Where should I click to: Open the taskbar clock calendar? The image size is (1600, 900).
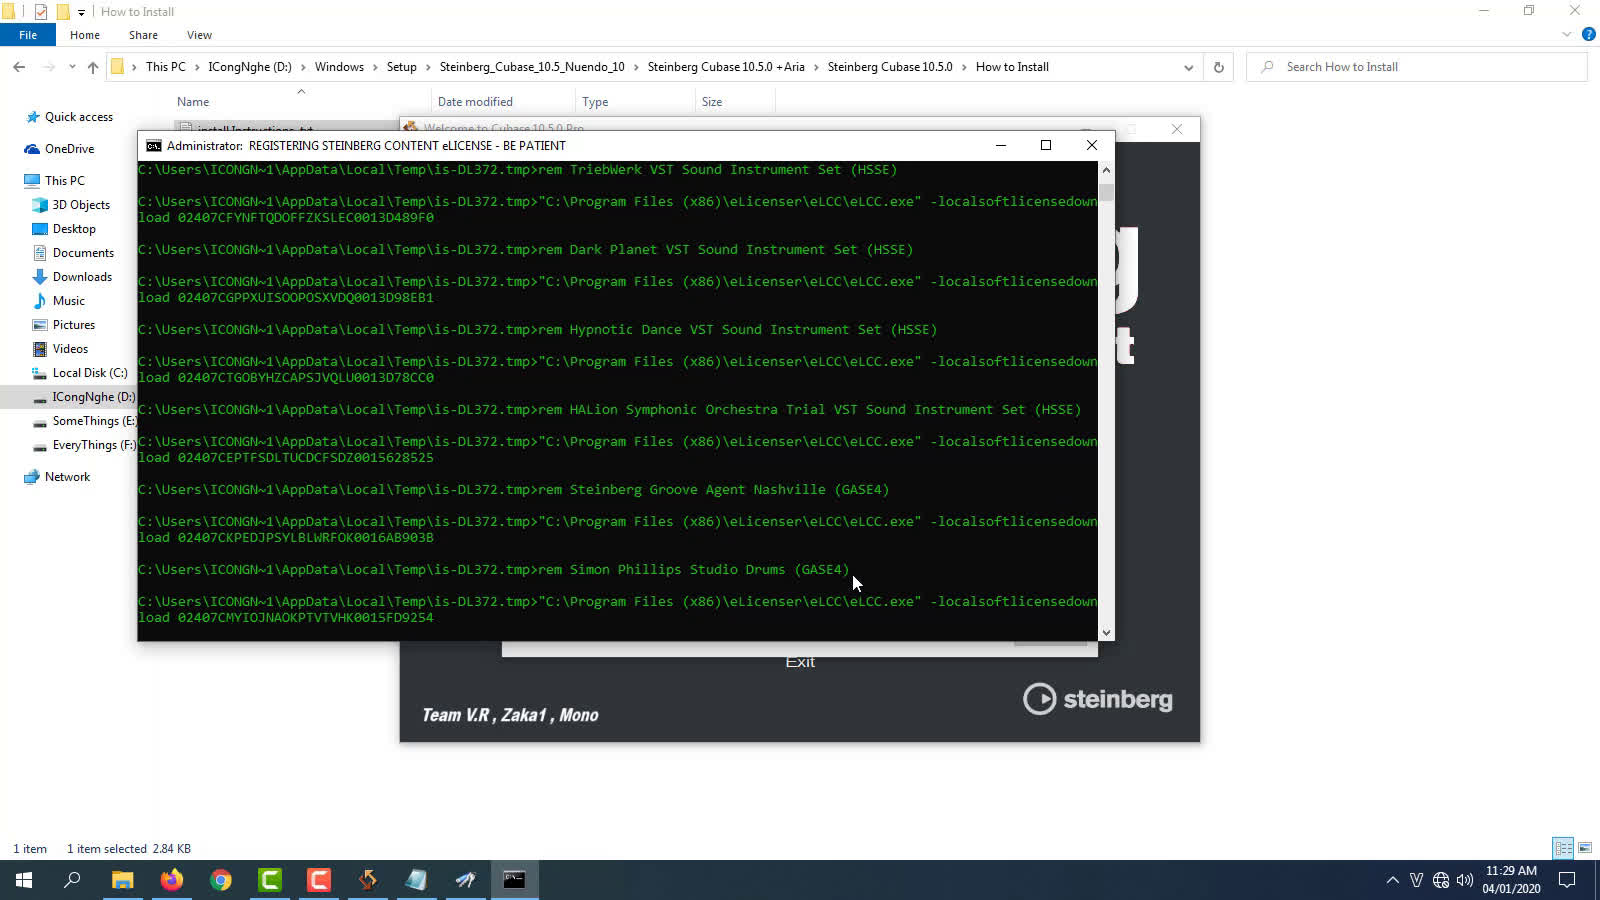(1511, 880)
